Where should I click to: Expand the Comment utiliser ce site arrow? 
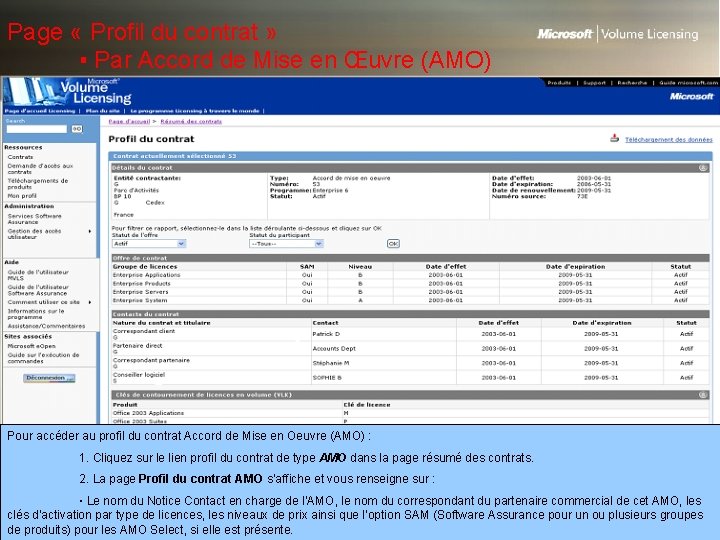90,302
